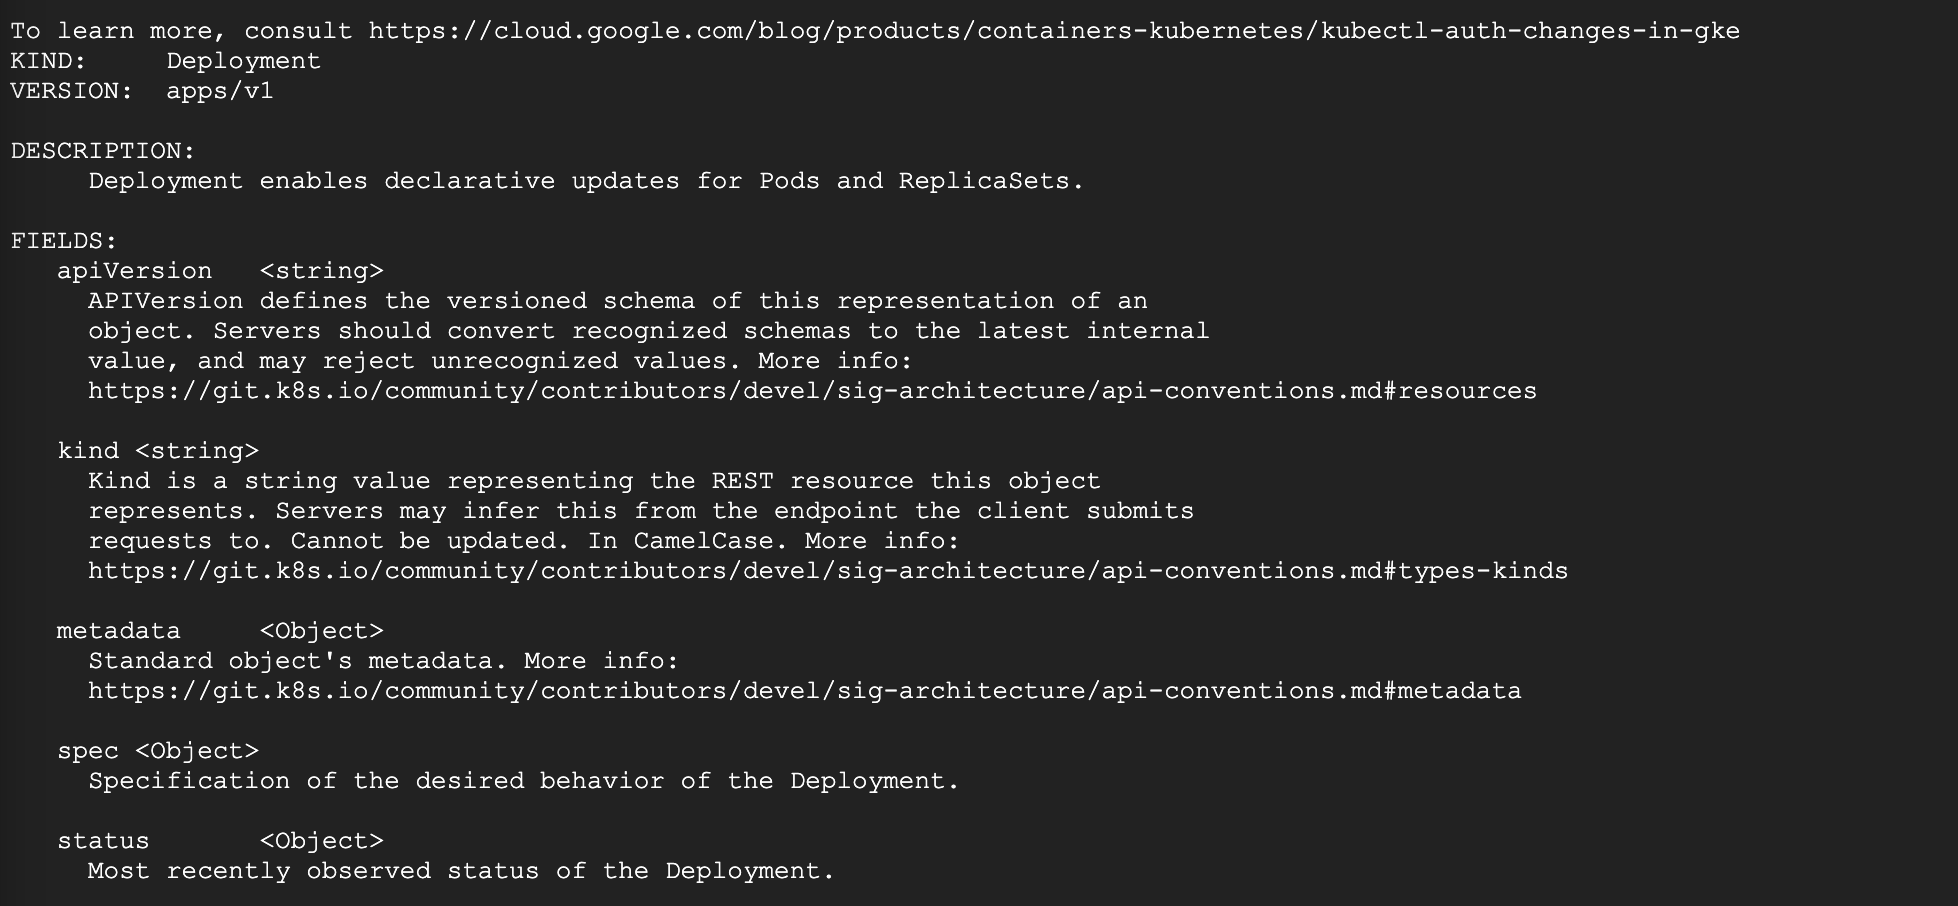Viewport: 1958px width, 906px height.
Task: Click the apiVersion field name
Action: (x=135, y=271)
